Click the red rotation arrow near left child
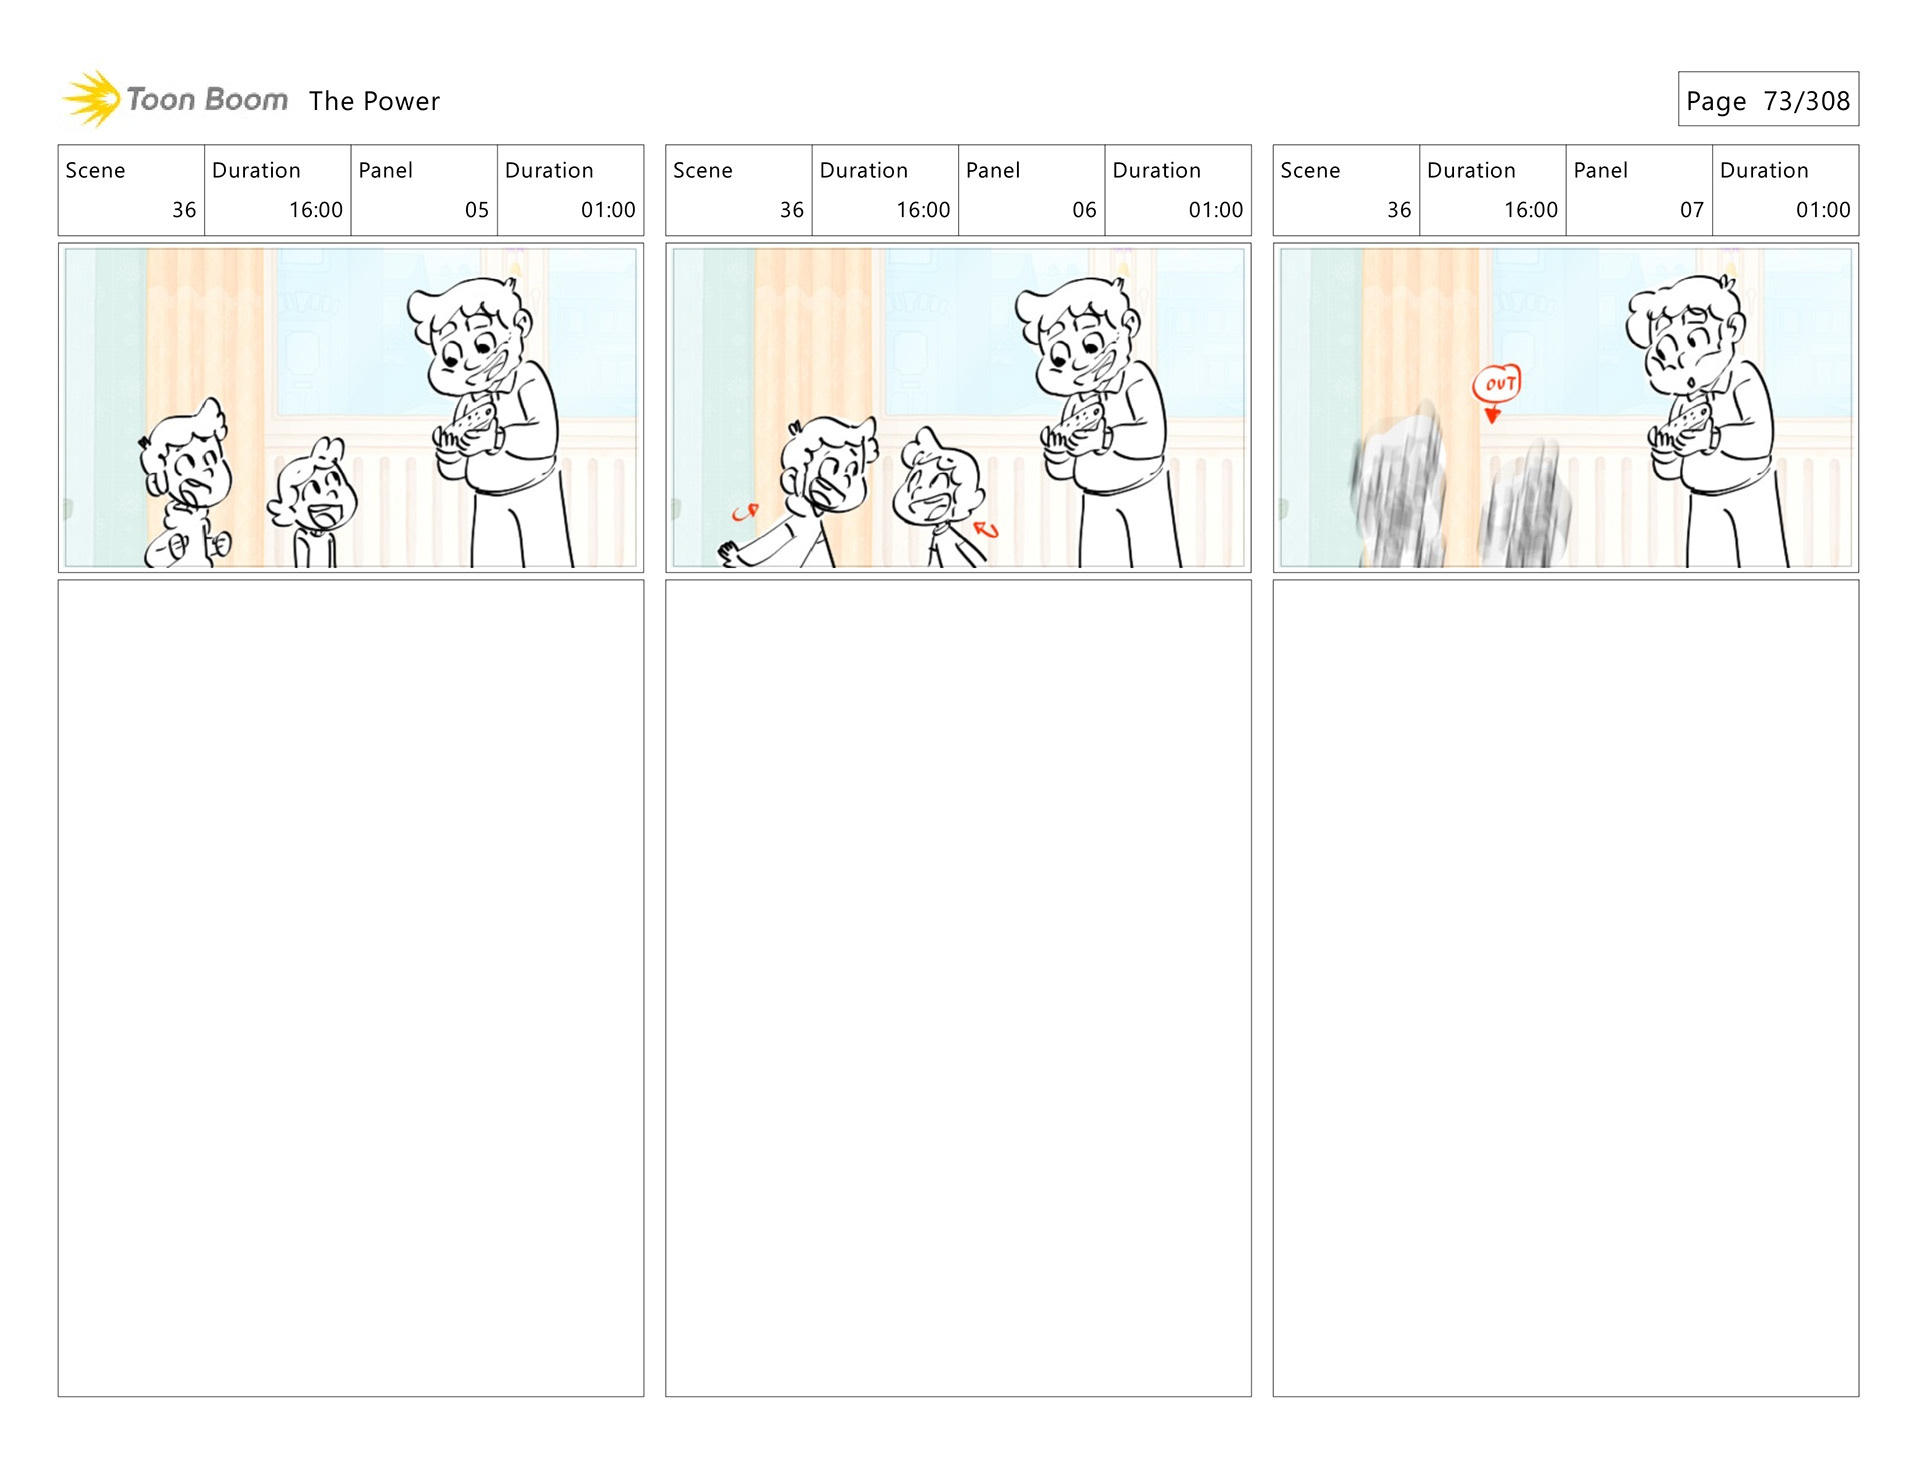The width and height of the screenshot is (1920, 1484). click(745, 512)
